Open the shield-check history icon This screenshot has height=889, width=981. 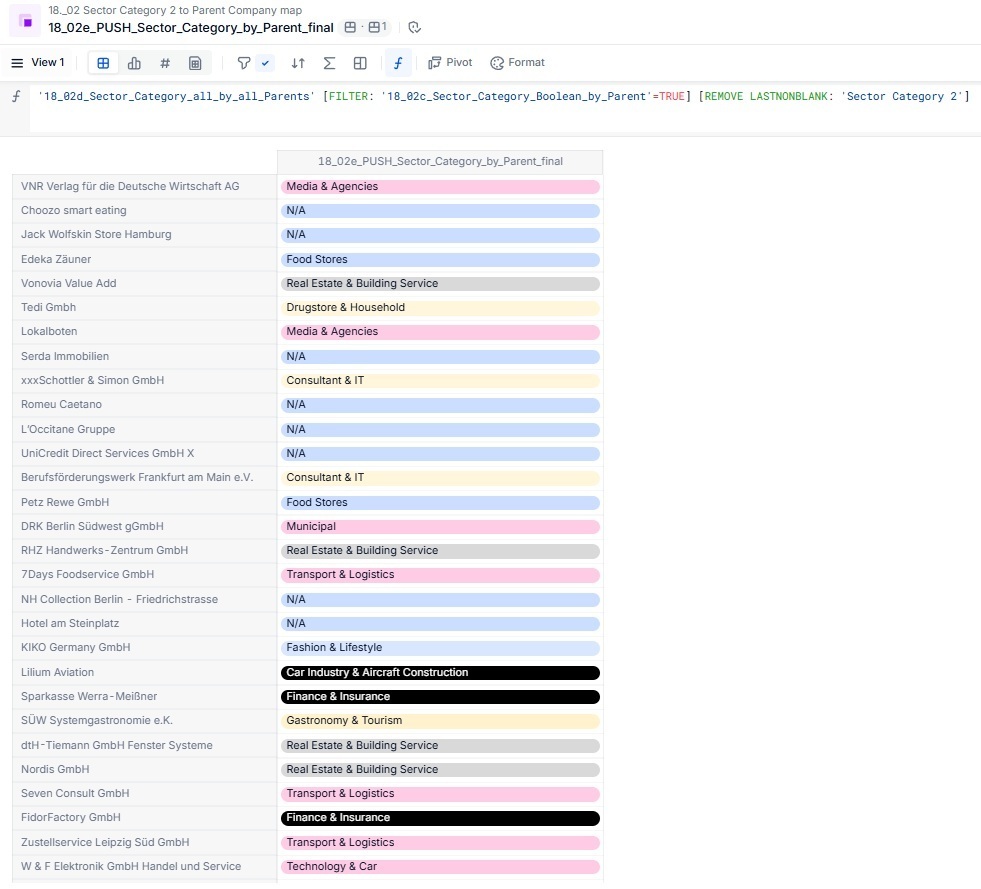click(x=414, y=28)
